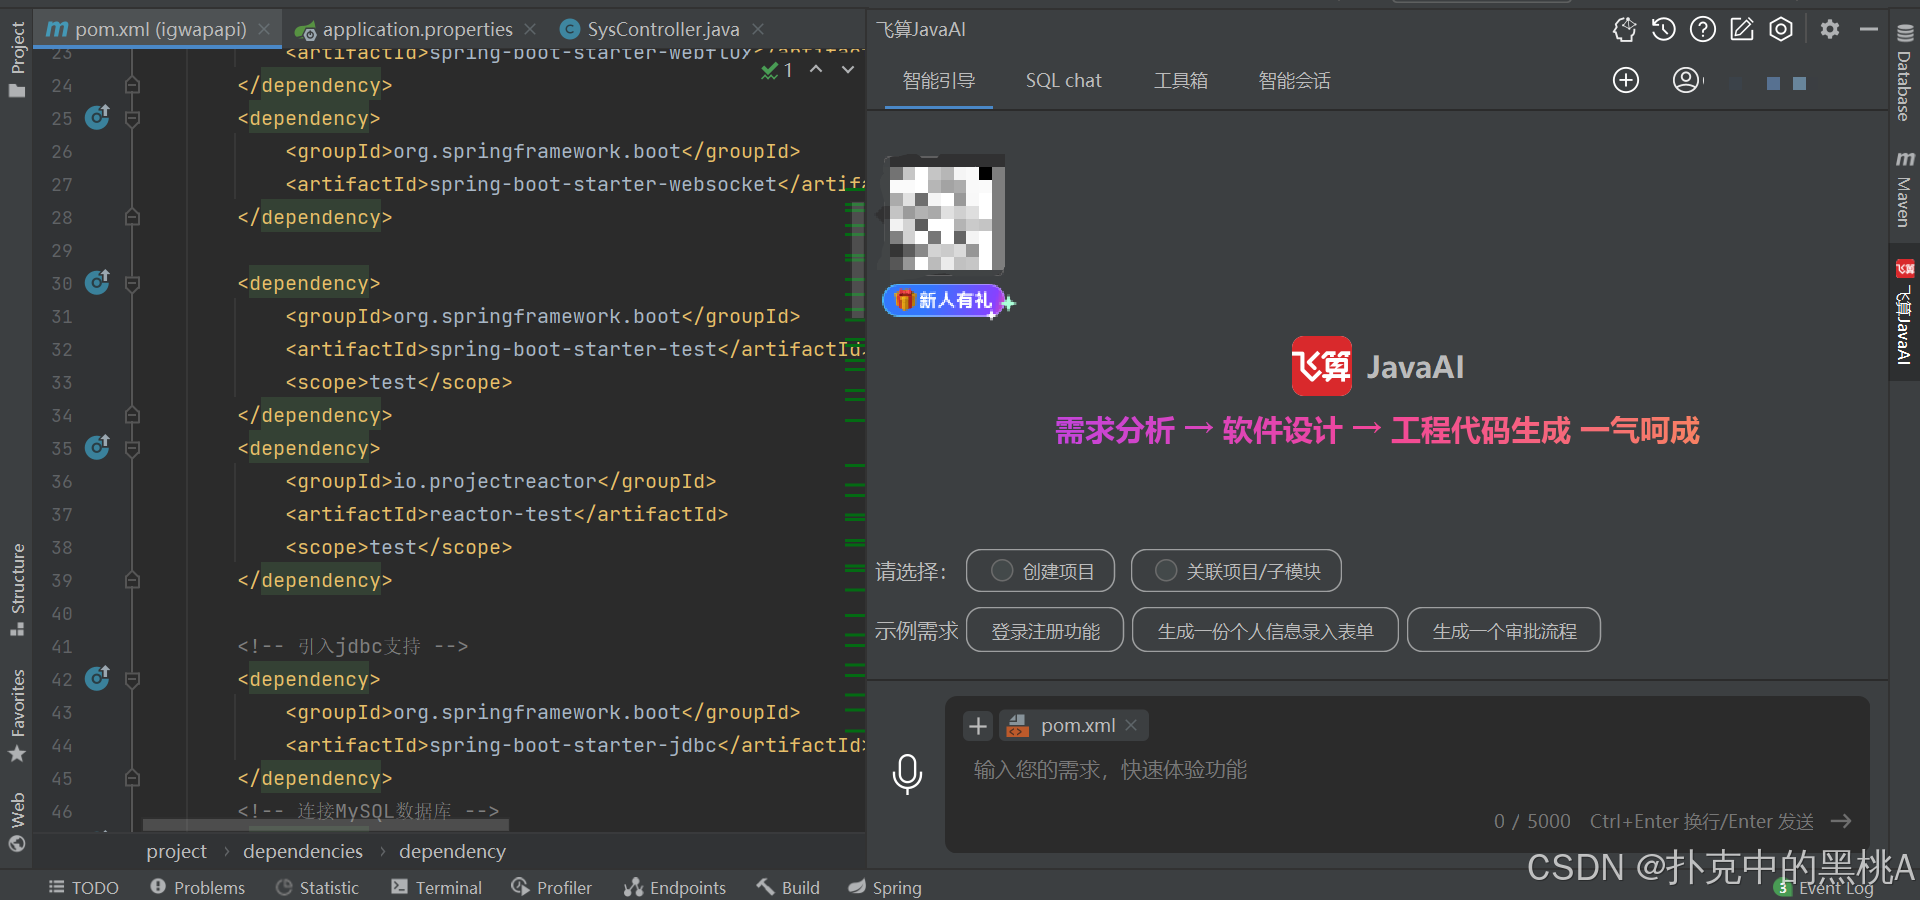Open the Structure tool window
This screenshot has width=1920, height=900.
17,589
